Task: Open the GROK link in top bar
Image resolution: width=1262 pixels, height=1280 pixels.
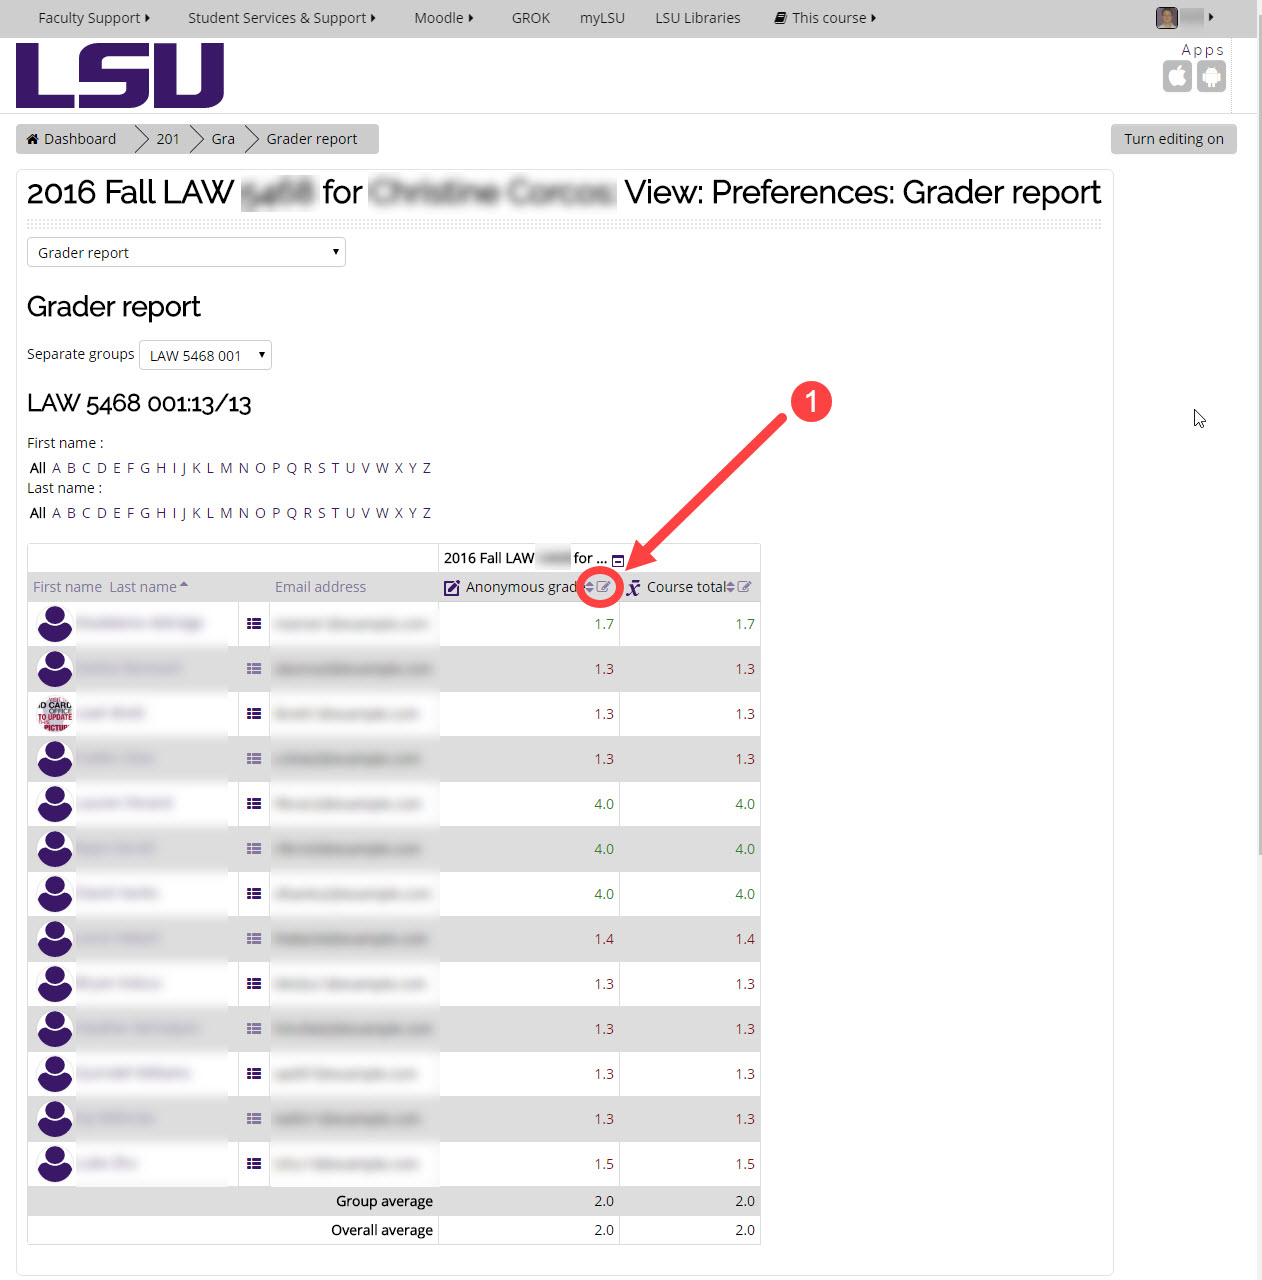Action: [531, 18]
